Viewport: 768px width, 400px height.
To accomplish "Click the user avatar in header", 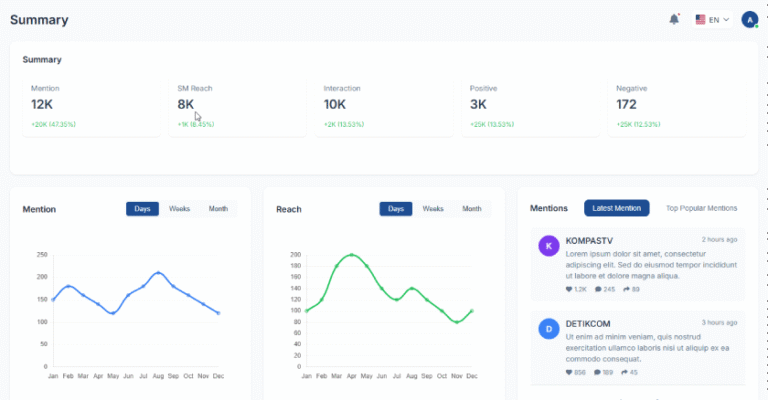I will tap(749, 19).
